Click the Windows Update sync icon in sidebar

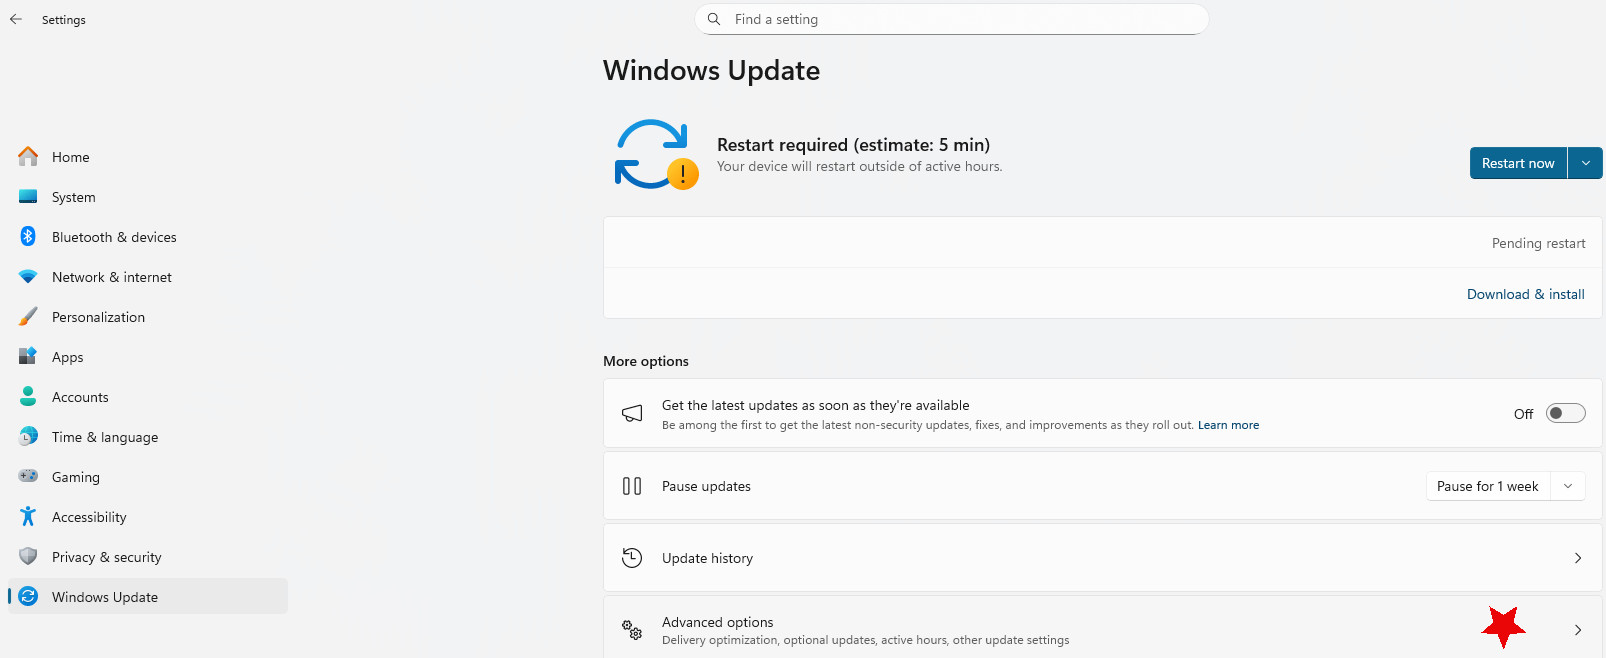click(28, 597)
